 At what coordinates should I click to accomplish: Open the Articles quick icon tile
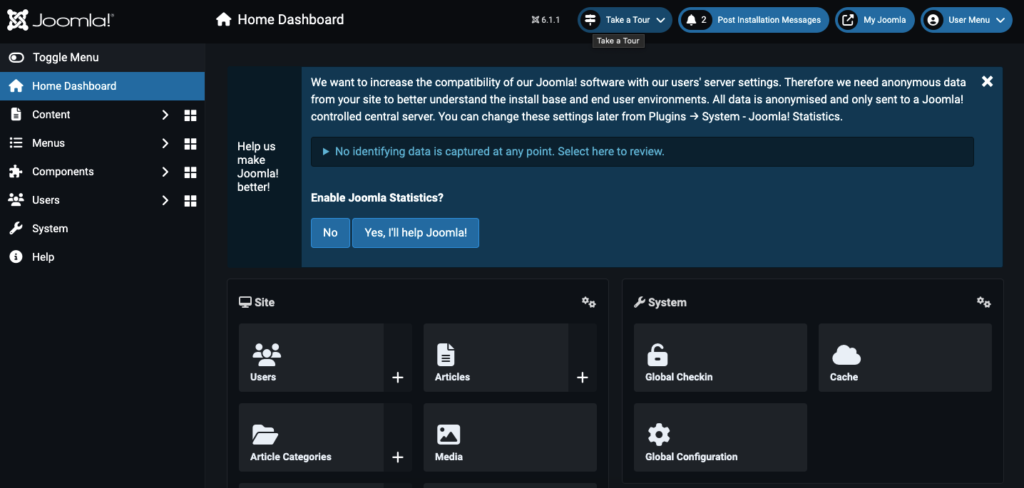(x=496, y=358)
